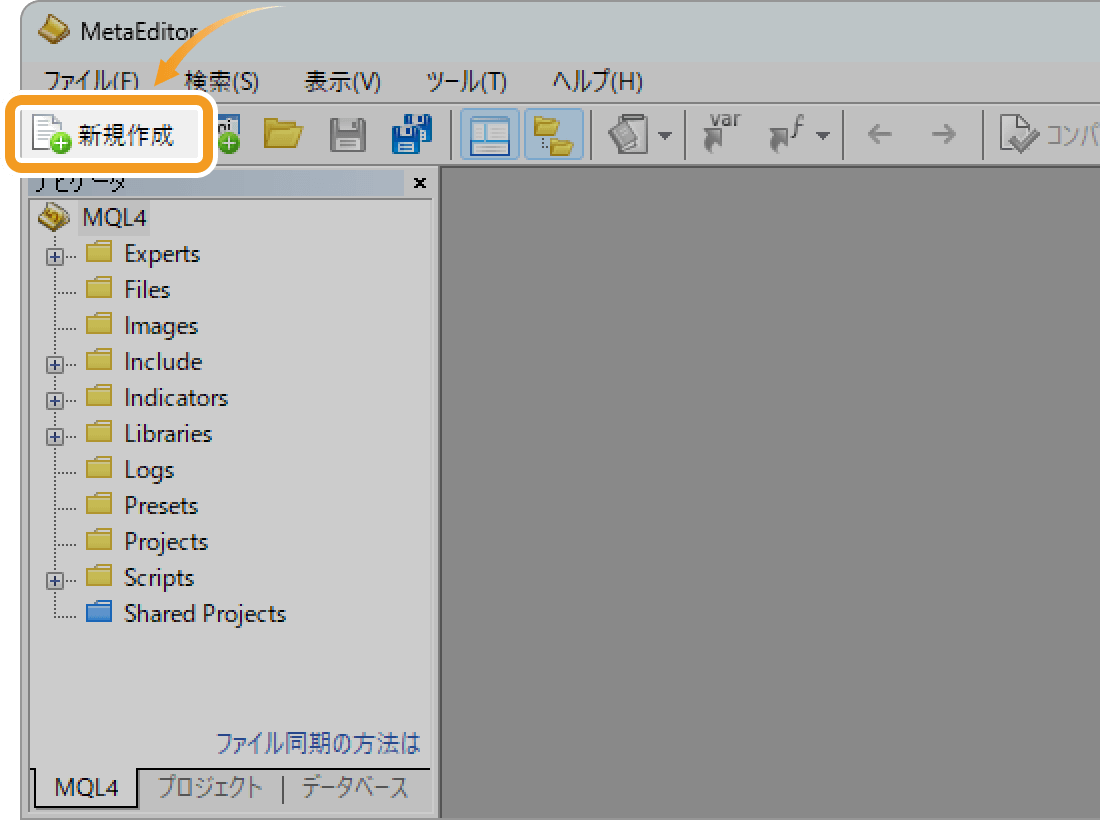Click the Save All blue floppies icon
The height and width of the screenshot is (820, 1100).
(x=412, y=133)
